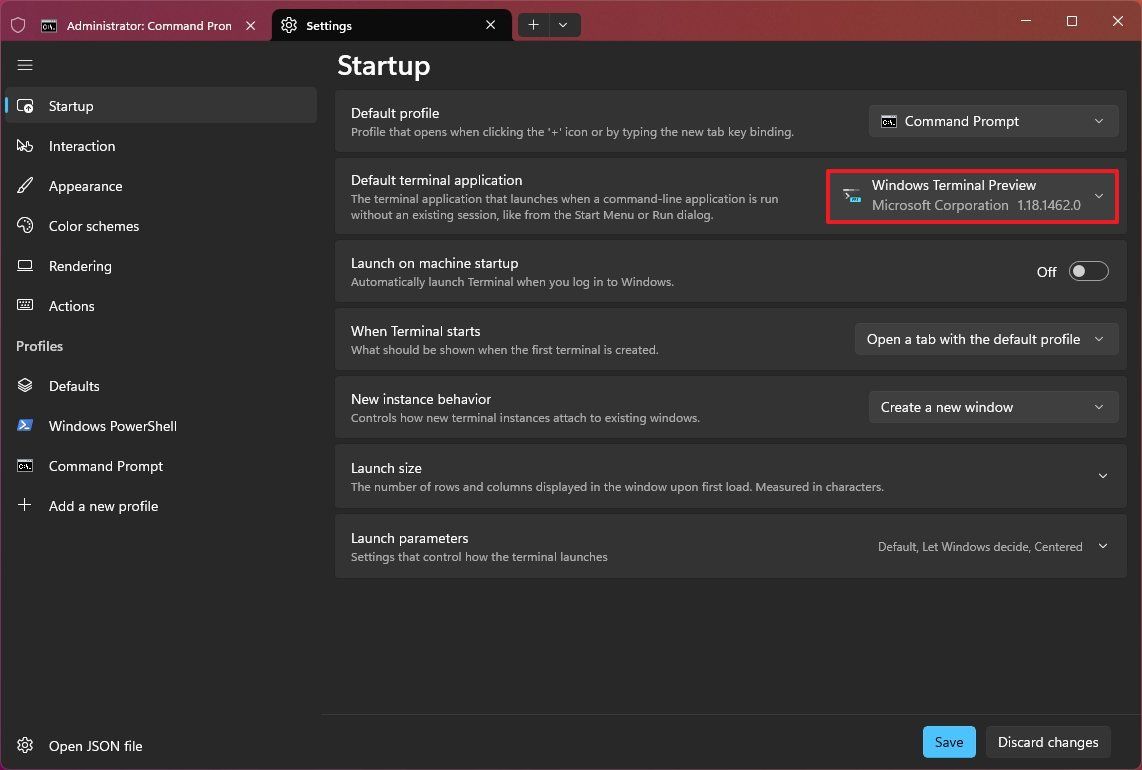Open the Default profile dropdown
The width and height of the screenshot is (1142, 770).
993,121
